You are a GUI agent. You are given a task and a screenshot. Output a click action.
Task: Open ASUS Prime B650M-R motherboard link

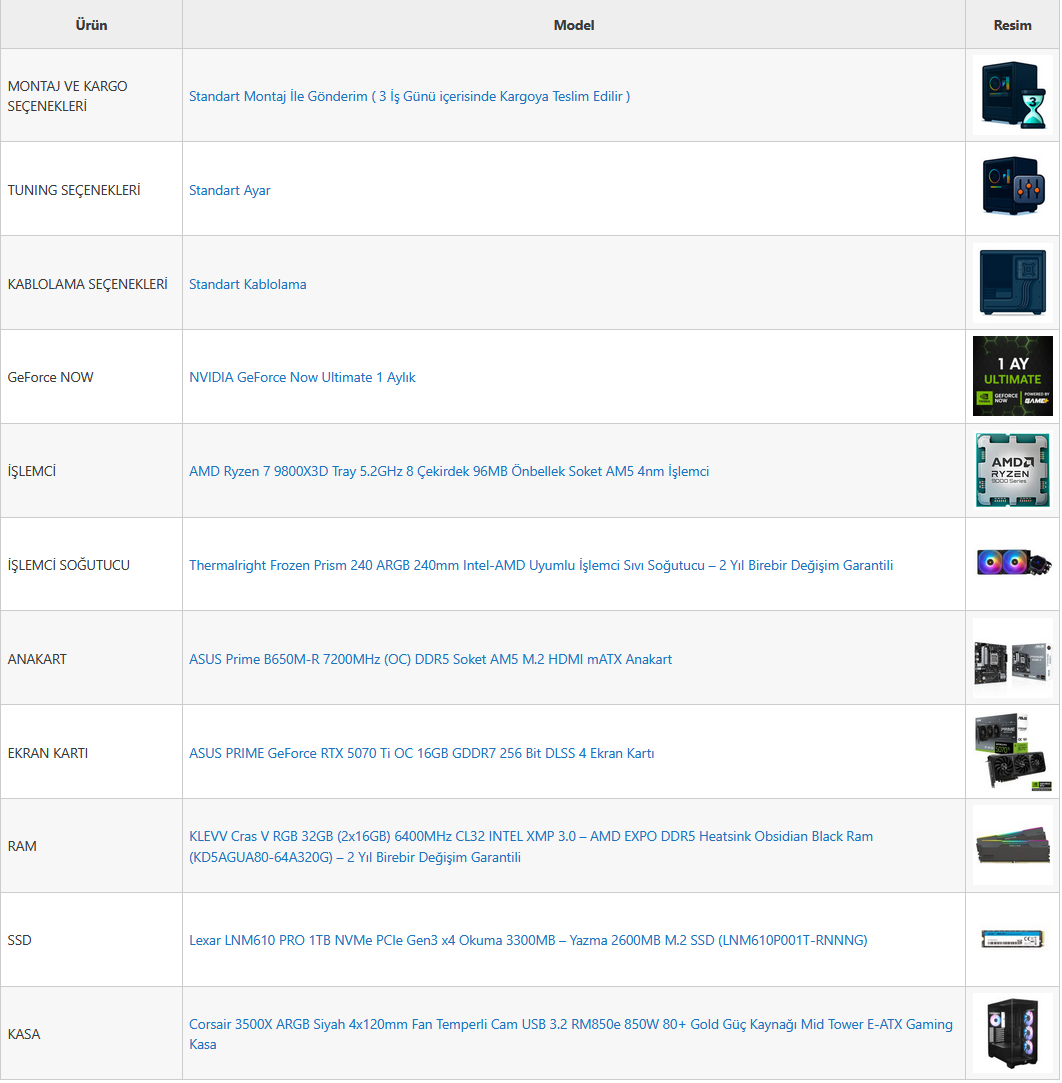tap(430, 659)
